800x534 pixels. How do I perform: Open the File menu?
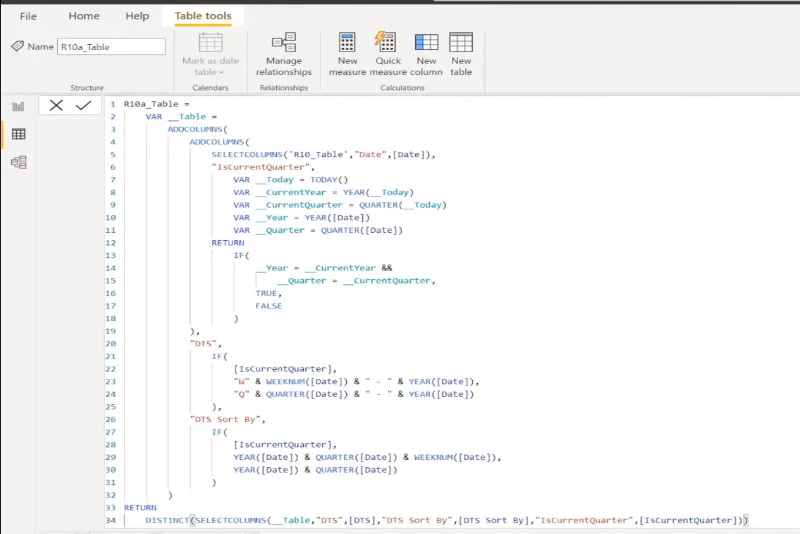[28, 16]
